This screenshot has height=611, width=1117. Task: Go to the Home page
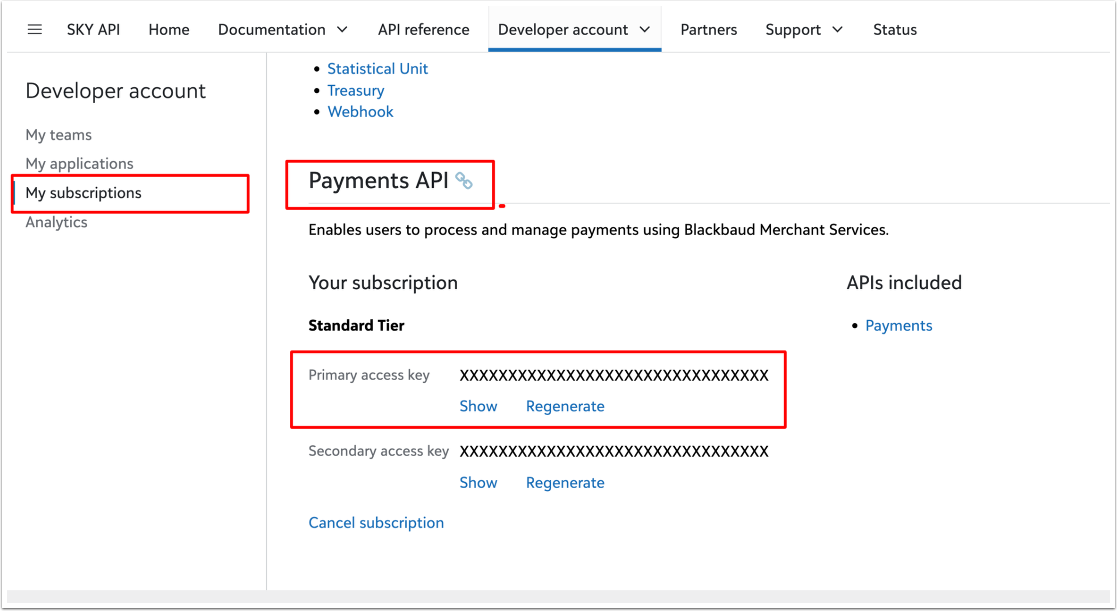(x=169, y=29)
